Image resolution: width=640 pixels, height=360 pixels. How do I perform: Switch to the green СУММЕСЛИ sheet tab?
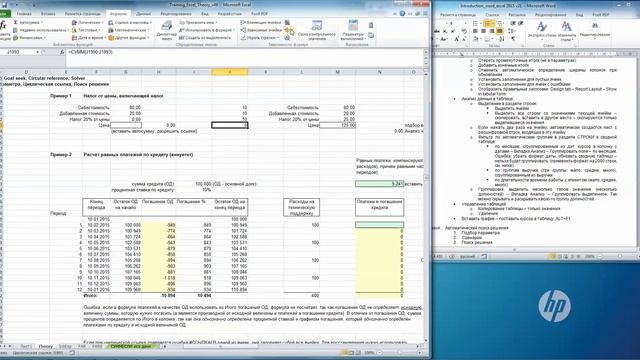(132, 346)
